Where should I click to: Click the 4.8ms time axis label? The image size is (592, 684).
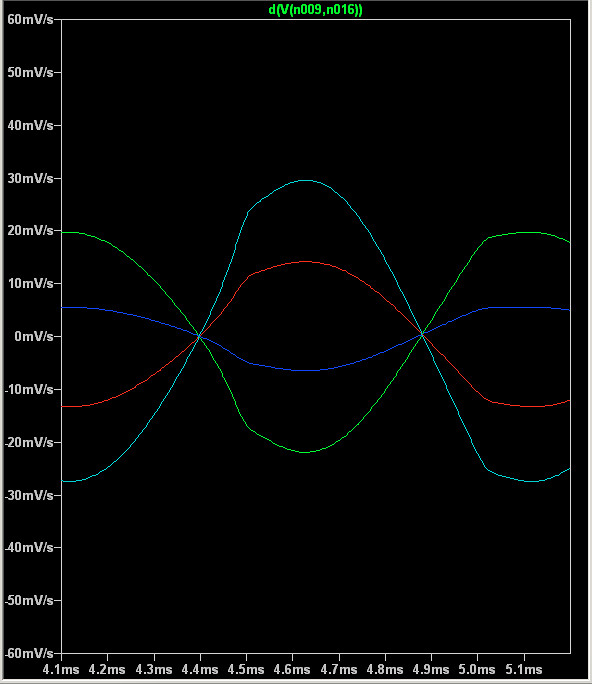tap(385, 670)
